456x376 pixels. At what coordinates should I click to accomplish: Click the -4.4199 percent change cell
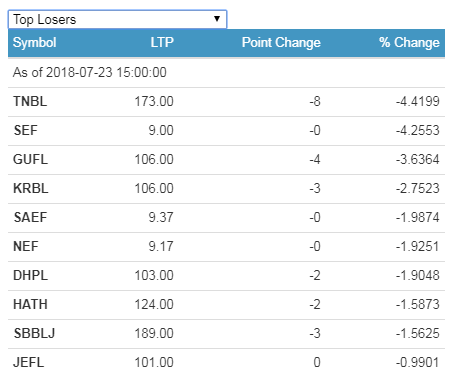coord(418,101)
